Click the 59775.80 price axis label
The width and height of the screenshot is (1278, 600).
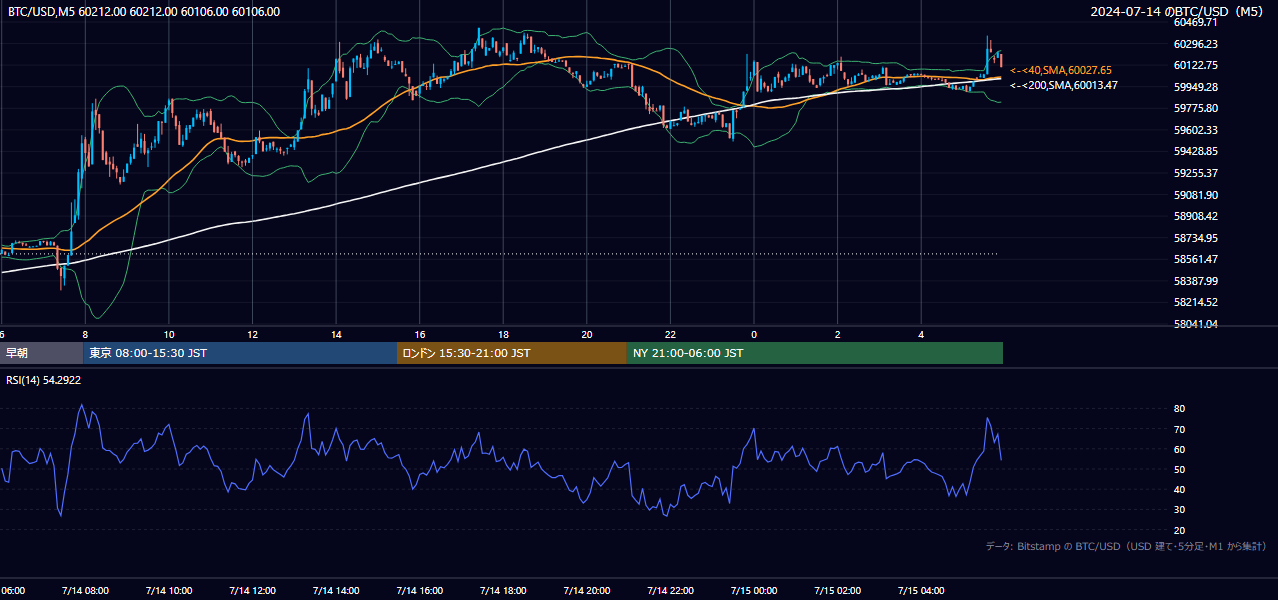click(1195, 108)
